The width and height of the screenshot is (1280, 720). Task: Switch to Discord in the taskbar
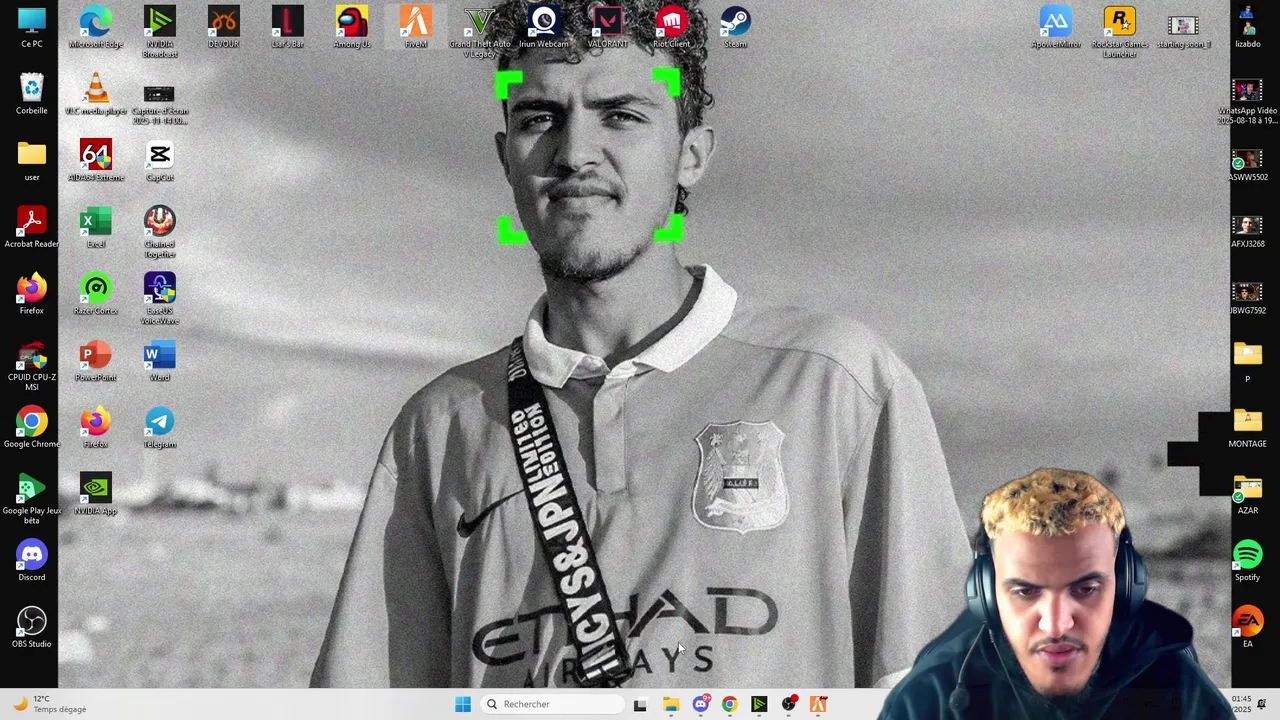700,704
